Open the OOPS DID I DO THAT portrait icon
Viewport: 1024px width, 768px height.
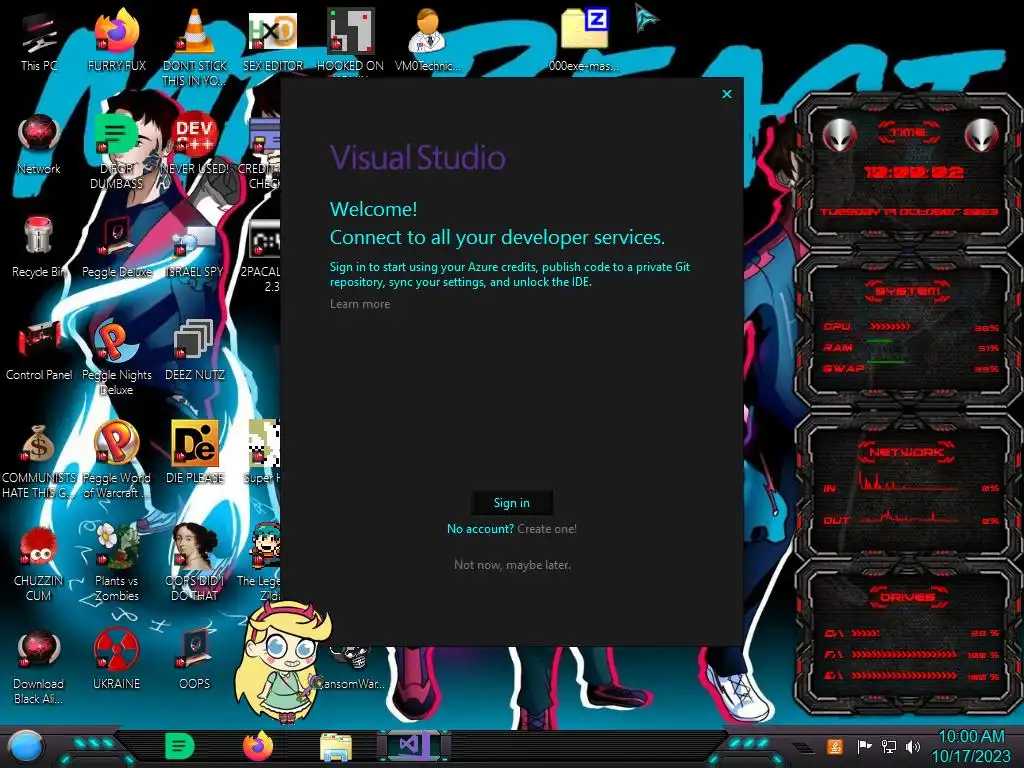click(195, 563)
